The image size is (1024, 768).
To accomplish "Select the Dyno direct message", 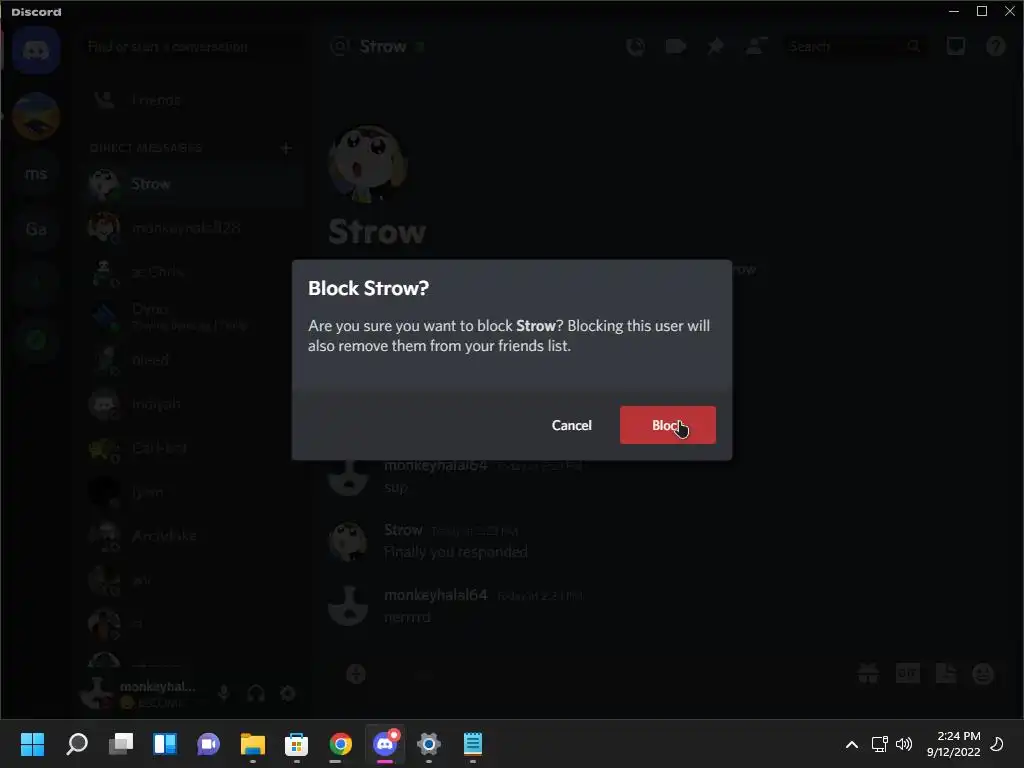I will pyautogui.click(x=194, y=316).
